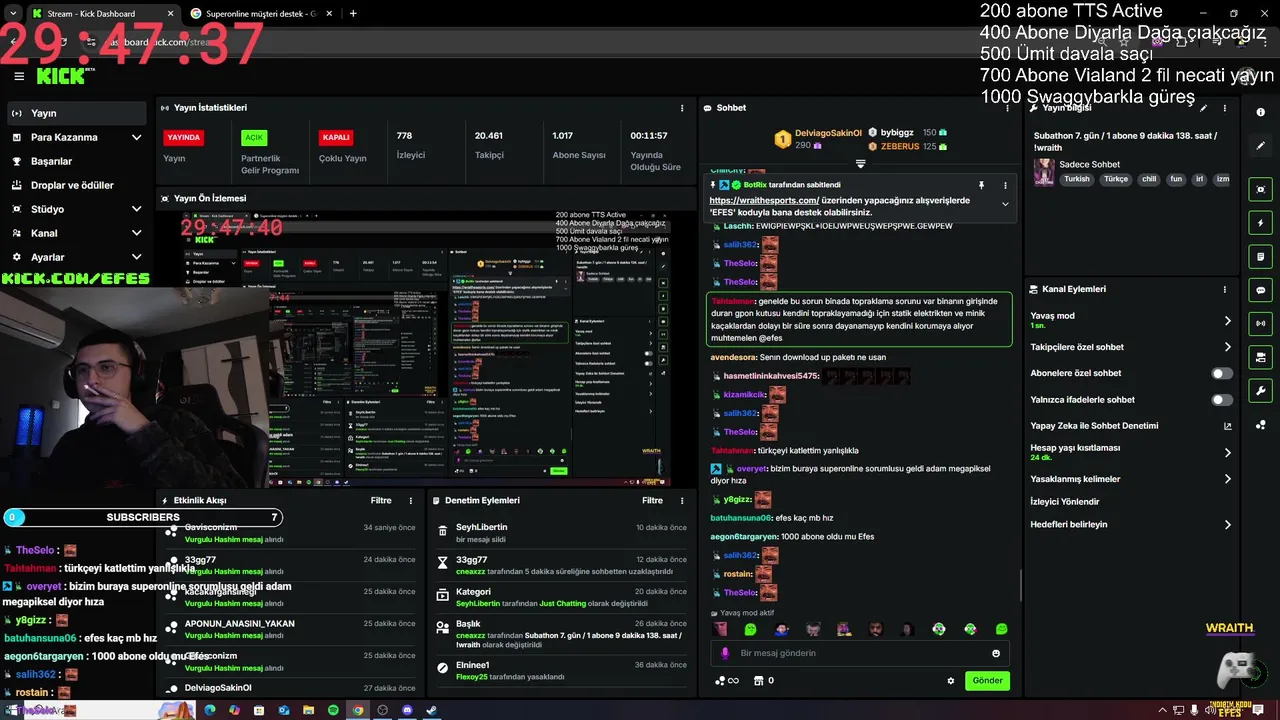Open the Yavaş mod settings arrow
The height and width of the screenshot is (720, 1280).
pyautogui.click(x=1228, y=321)
